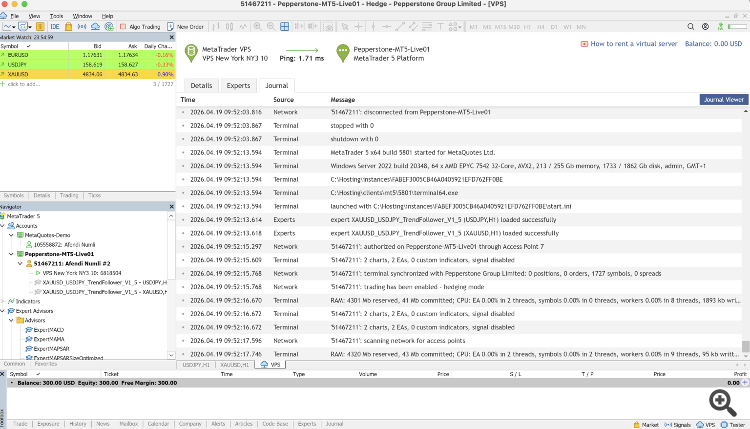This screenshot has width=750, height=429.
Task: Select the trendline drawing tool
Action: pos(400,27)
